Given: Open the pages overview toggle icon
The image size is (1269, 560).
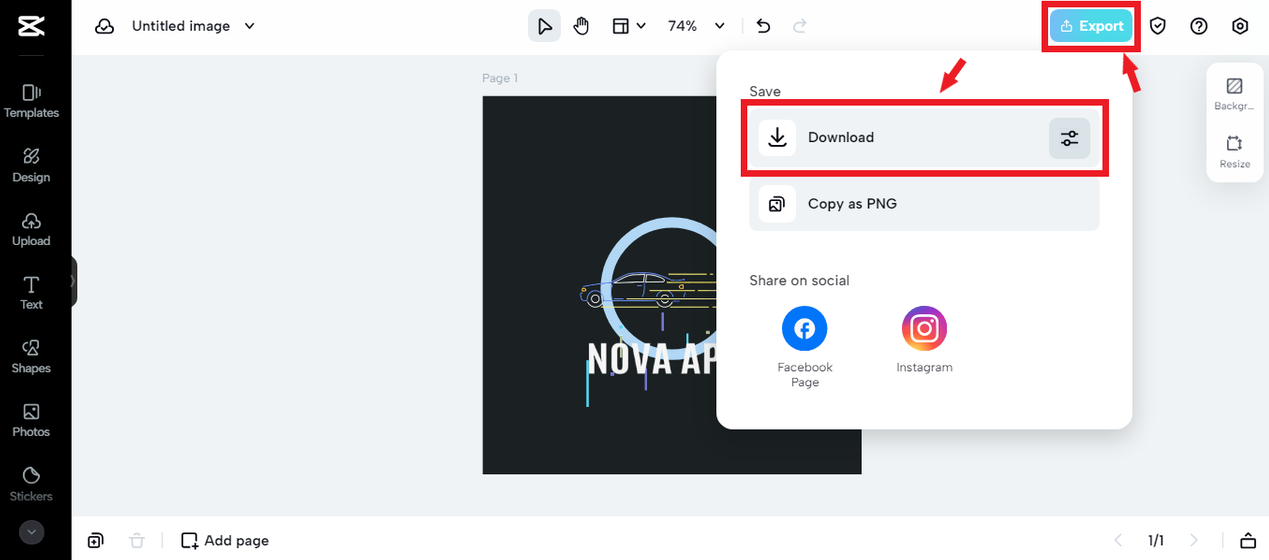Looking at the screenshot, I should click(1248, 540).
